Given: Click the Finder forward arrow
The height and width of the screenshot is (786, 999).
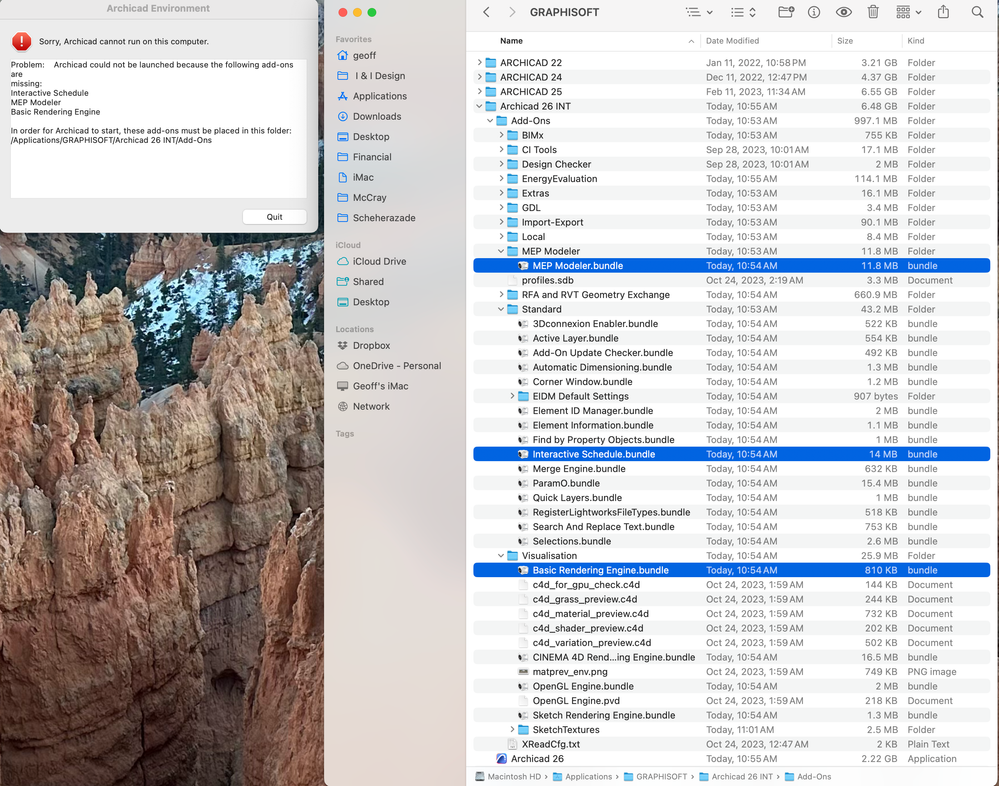Looking at the screenshot, I should pos(512,12).
